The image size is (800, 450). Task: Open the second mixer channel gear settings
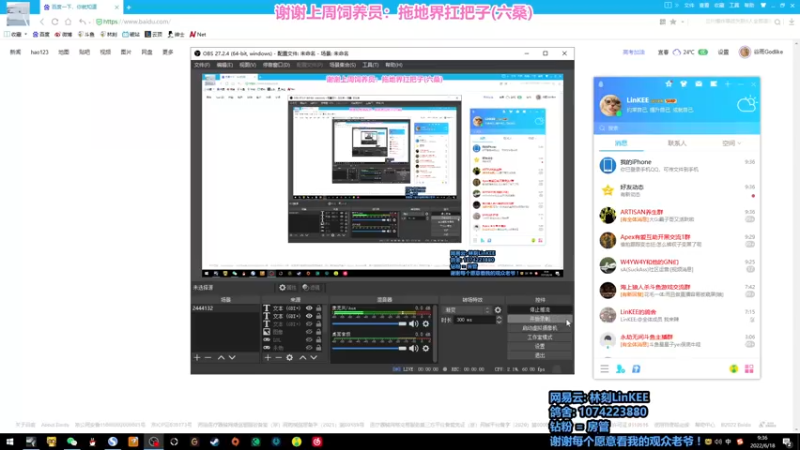[x=426, y=348]
